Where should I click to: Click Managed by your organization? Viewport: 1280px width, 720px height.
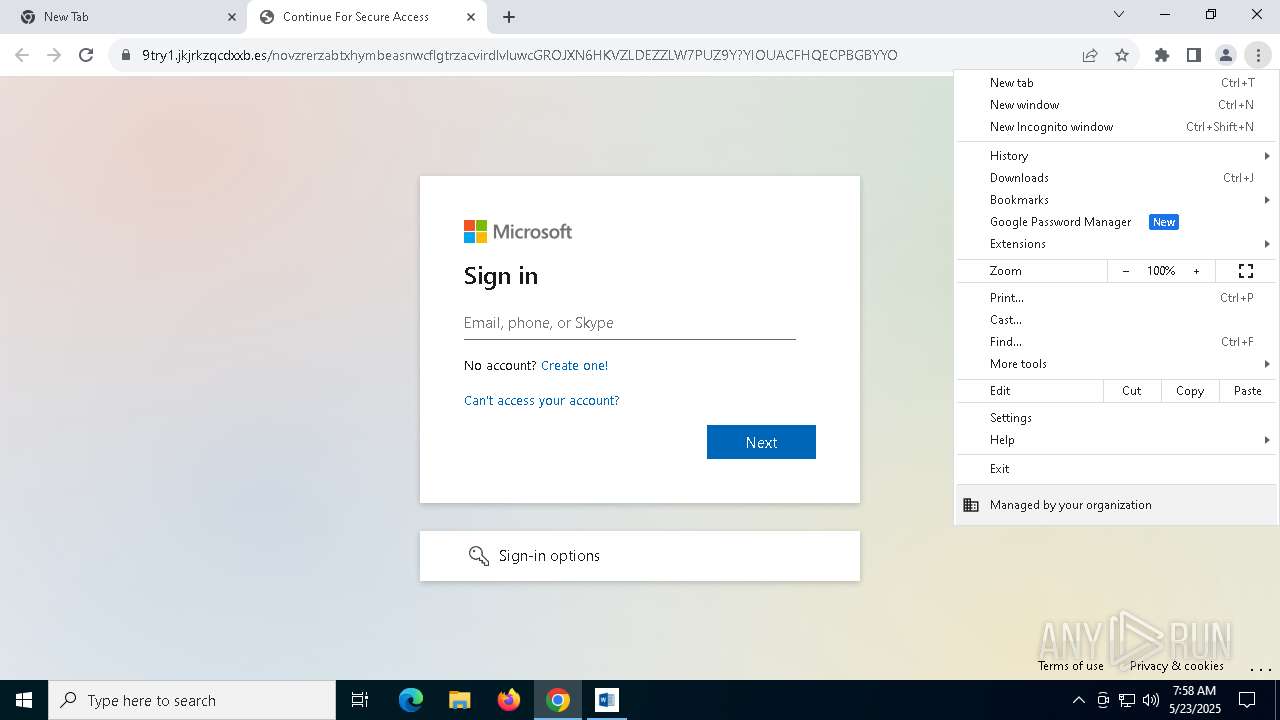pyautogui.click(x=1117, y=505)
